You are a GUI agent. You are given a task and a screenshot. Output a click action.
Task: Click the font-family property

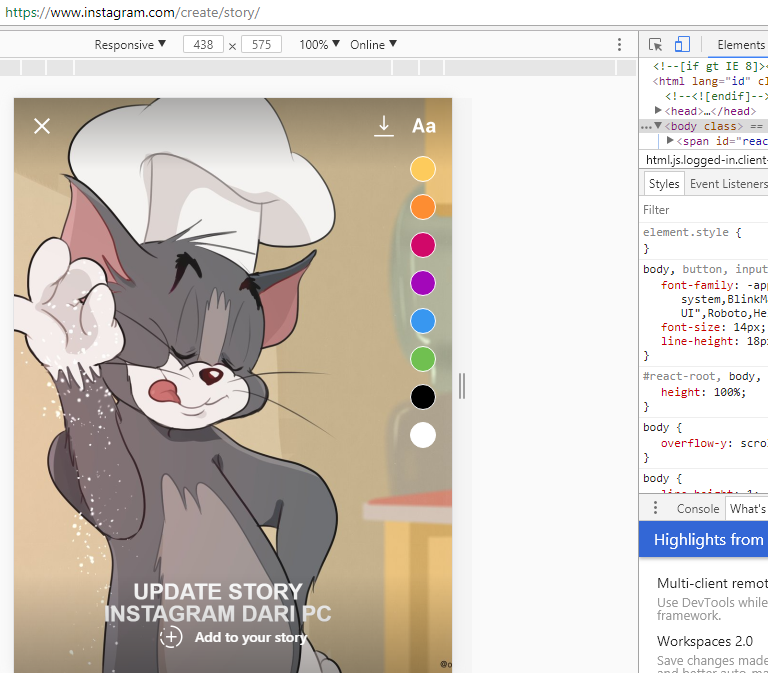point(696,285)
